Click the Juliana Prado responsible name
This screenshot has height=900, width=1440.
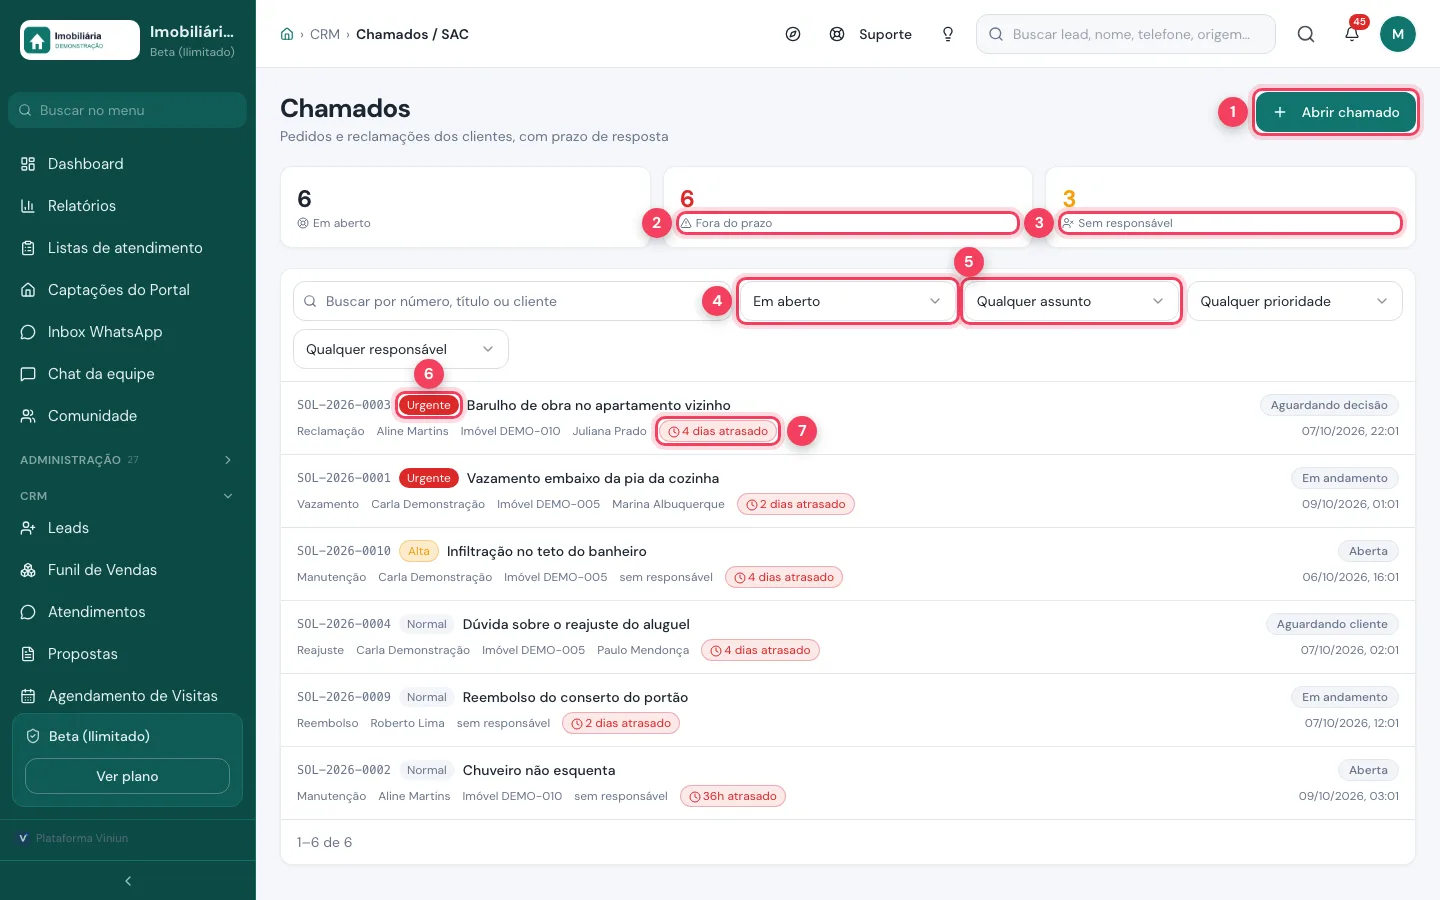[609, 431]
